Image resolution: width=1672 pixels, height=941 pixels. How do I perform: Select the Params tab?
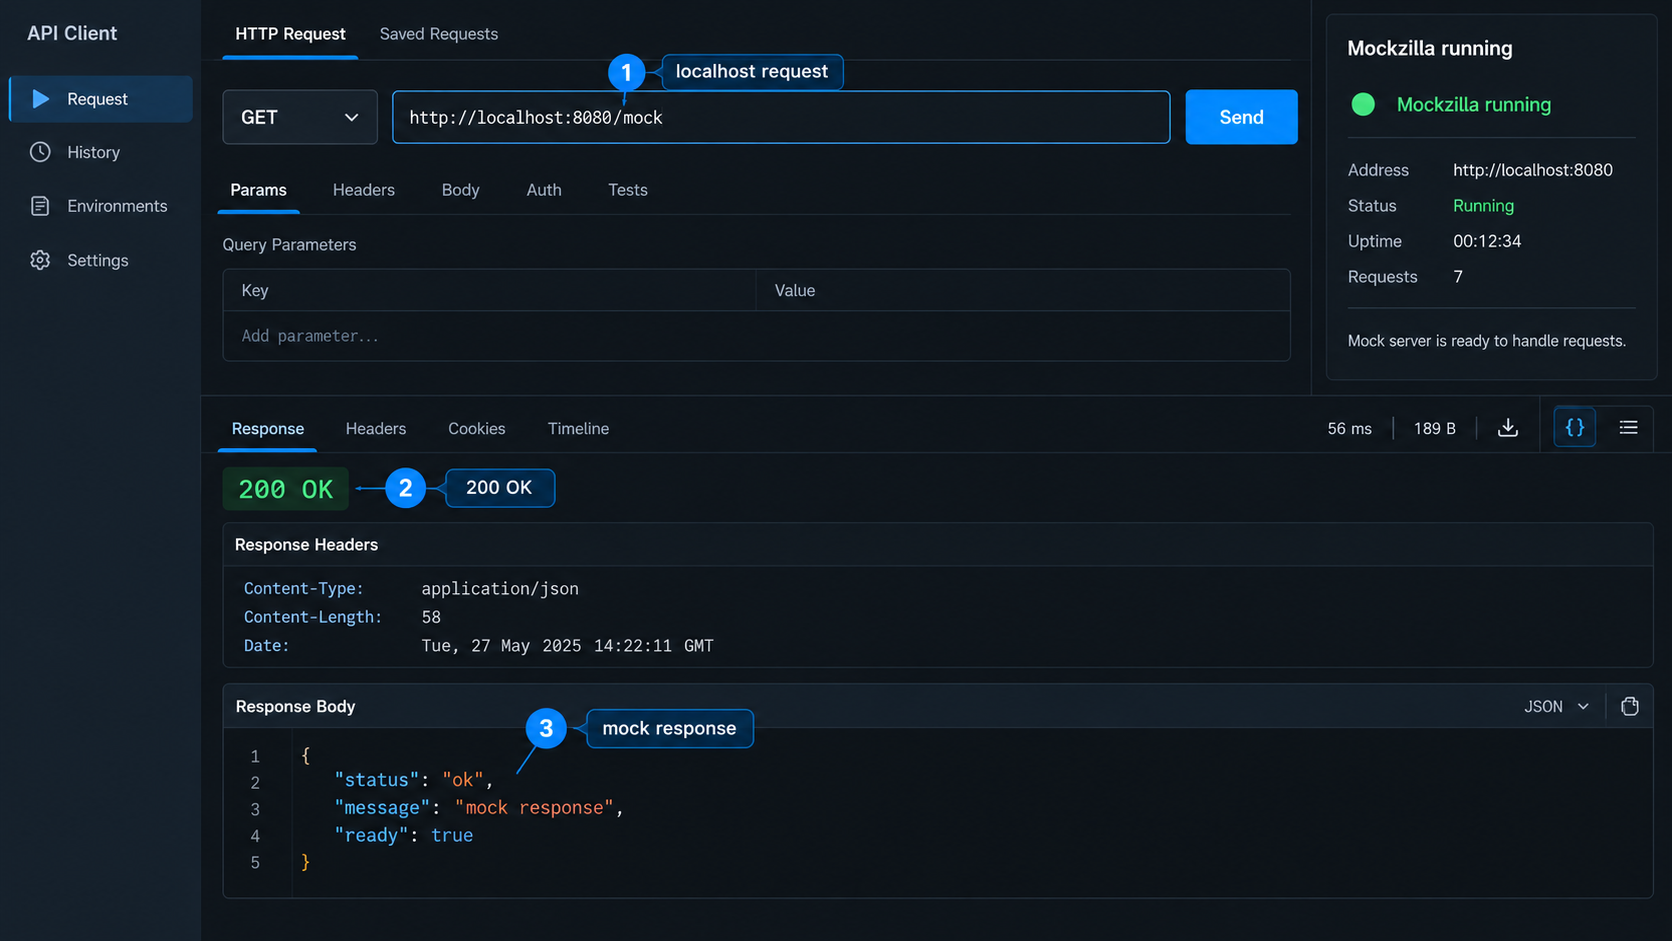pos(258,190)
